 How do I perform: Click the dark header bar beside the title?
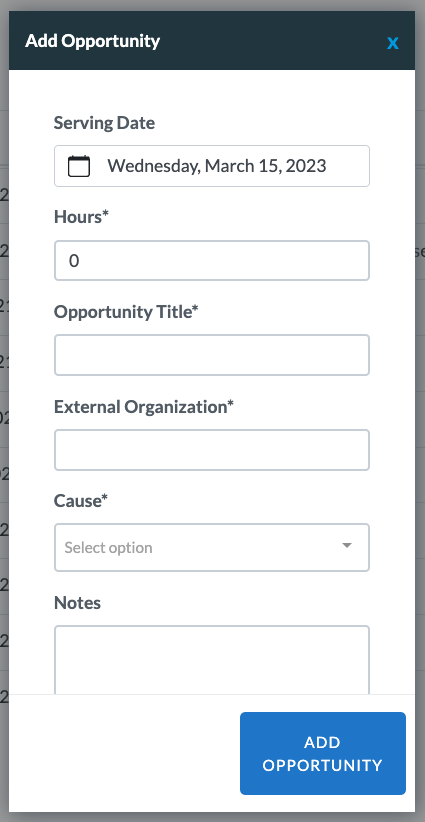point(273,41)
